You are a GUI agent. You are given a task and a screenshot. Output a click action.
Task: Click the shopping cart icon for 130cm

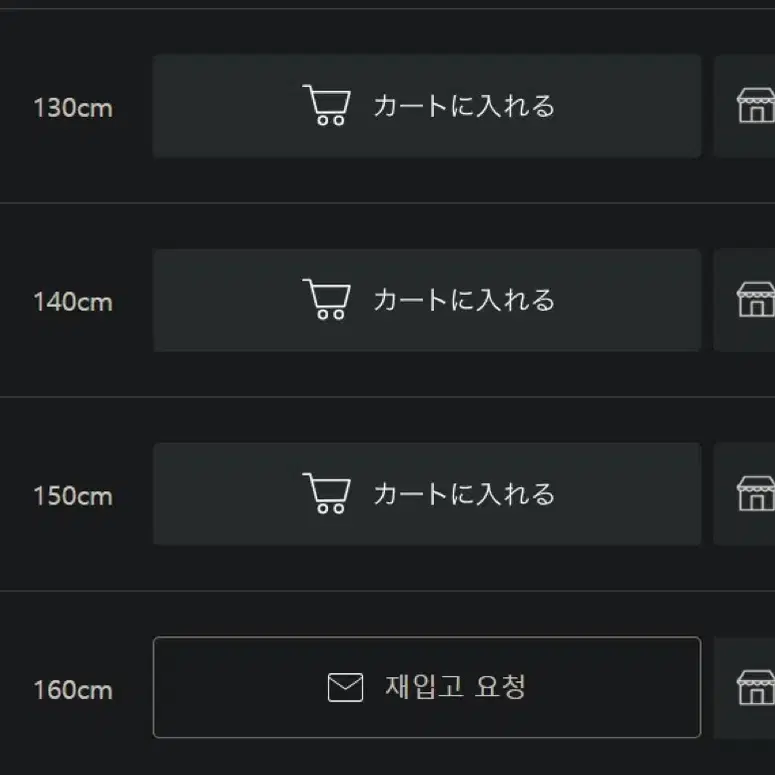click(x=327, y=105)
